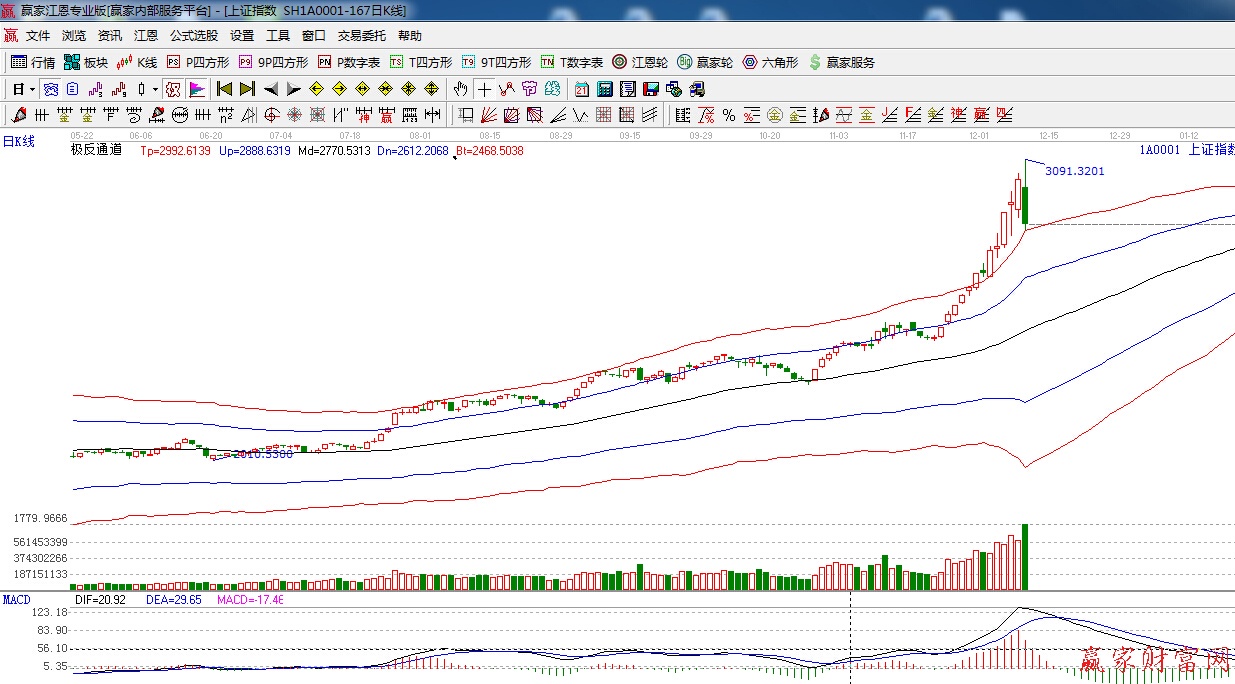Screen dimensions: 1235x684
Task: Expand the 日 period dropdown arrow
Action: point(32,89)
